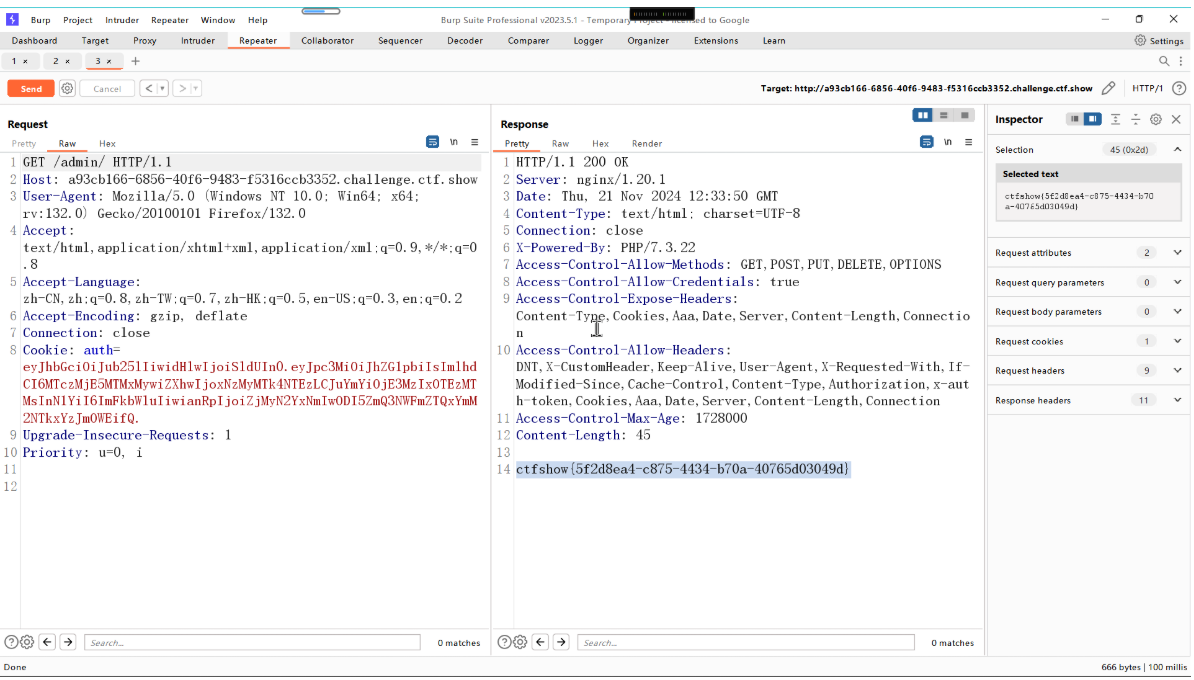The image size is (1194, 680).
Task: Jump to next Request search match
Action: [x=68, y=643]
